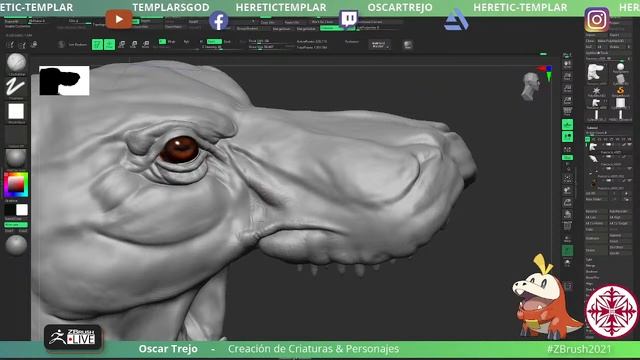Image resolution: width=640 pixels, height=360 pixels.
Task: Enable Edit mode in the top shelf
Action: click(97, 44)
